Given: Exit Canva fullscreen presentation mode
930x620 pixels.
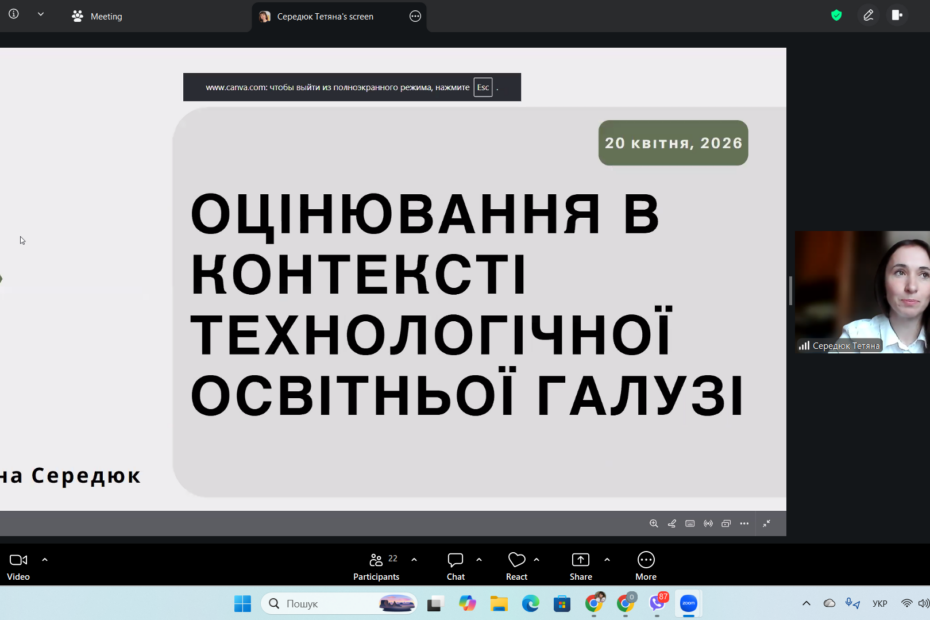Looking at the screenshot, I should pos(767,523).
